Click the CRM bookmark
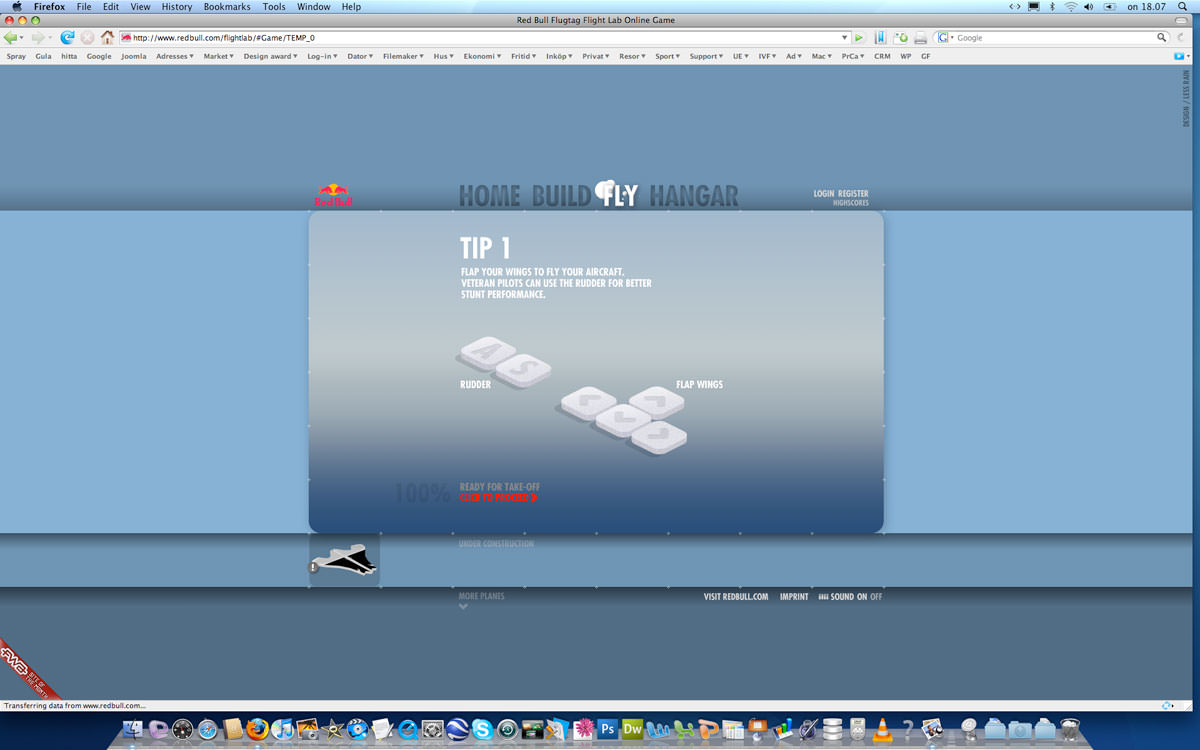1200x750 pixels. [882, 56]
